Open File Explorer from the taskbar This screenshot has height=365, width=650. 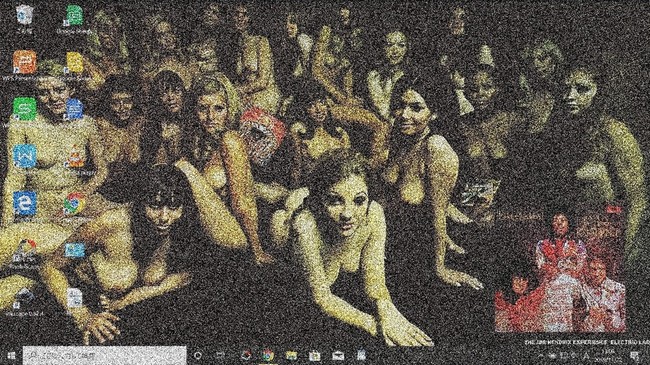[x=291, y=355]
